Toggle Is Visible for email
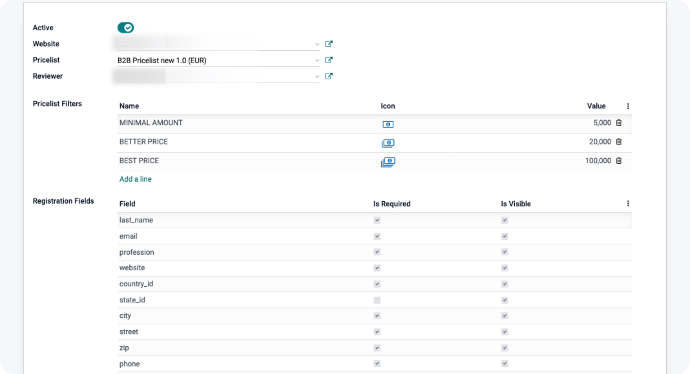 [504, 236]
